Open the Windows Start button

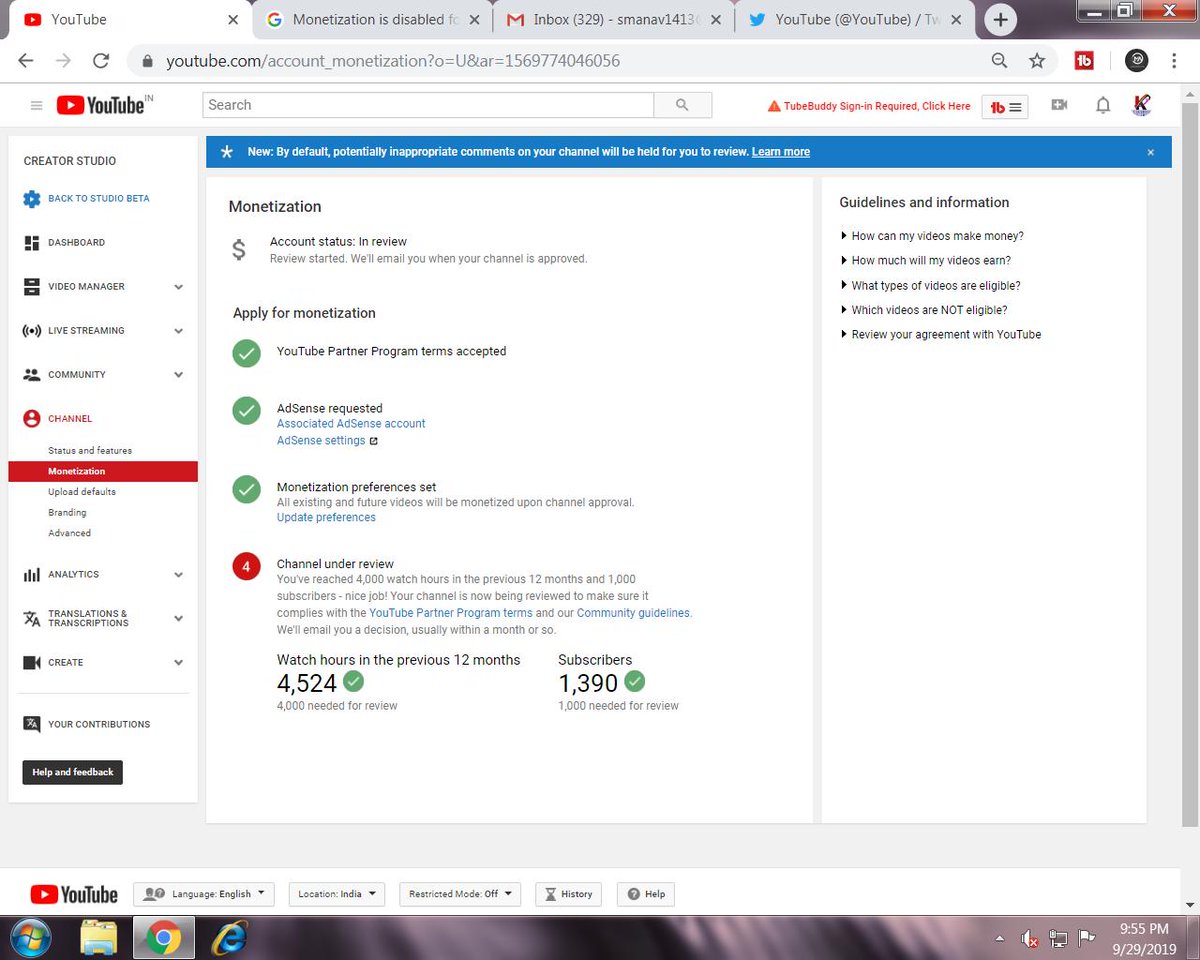click(x=32, y=938)
